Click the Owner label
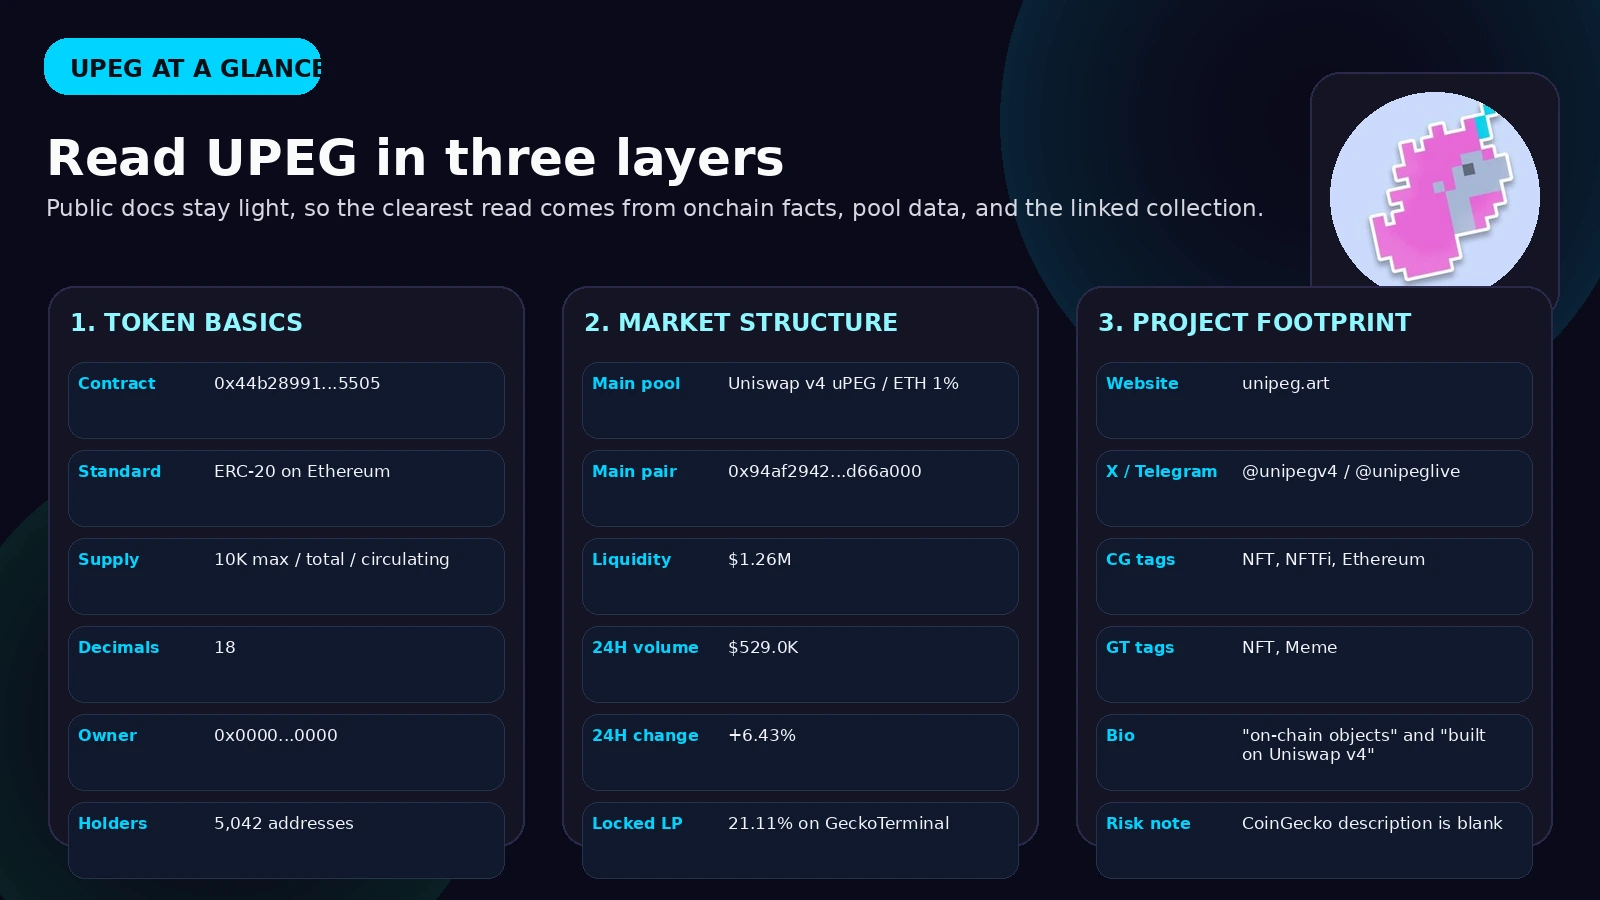Image resolution: width=1600 pixels, height=900 pixels. [x=108, y=735]
